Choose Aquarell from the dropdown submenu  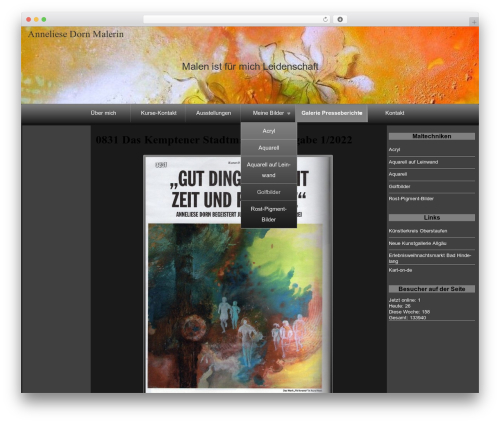(x=269, y=148)
